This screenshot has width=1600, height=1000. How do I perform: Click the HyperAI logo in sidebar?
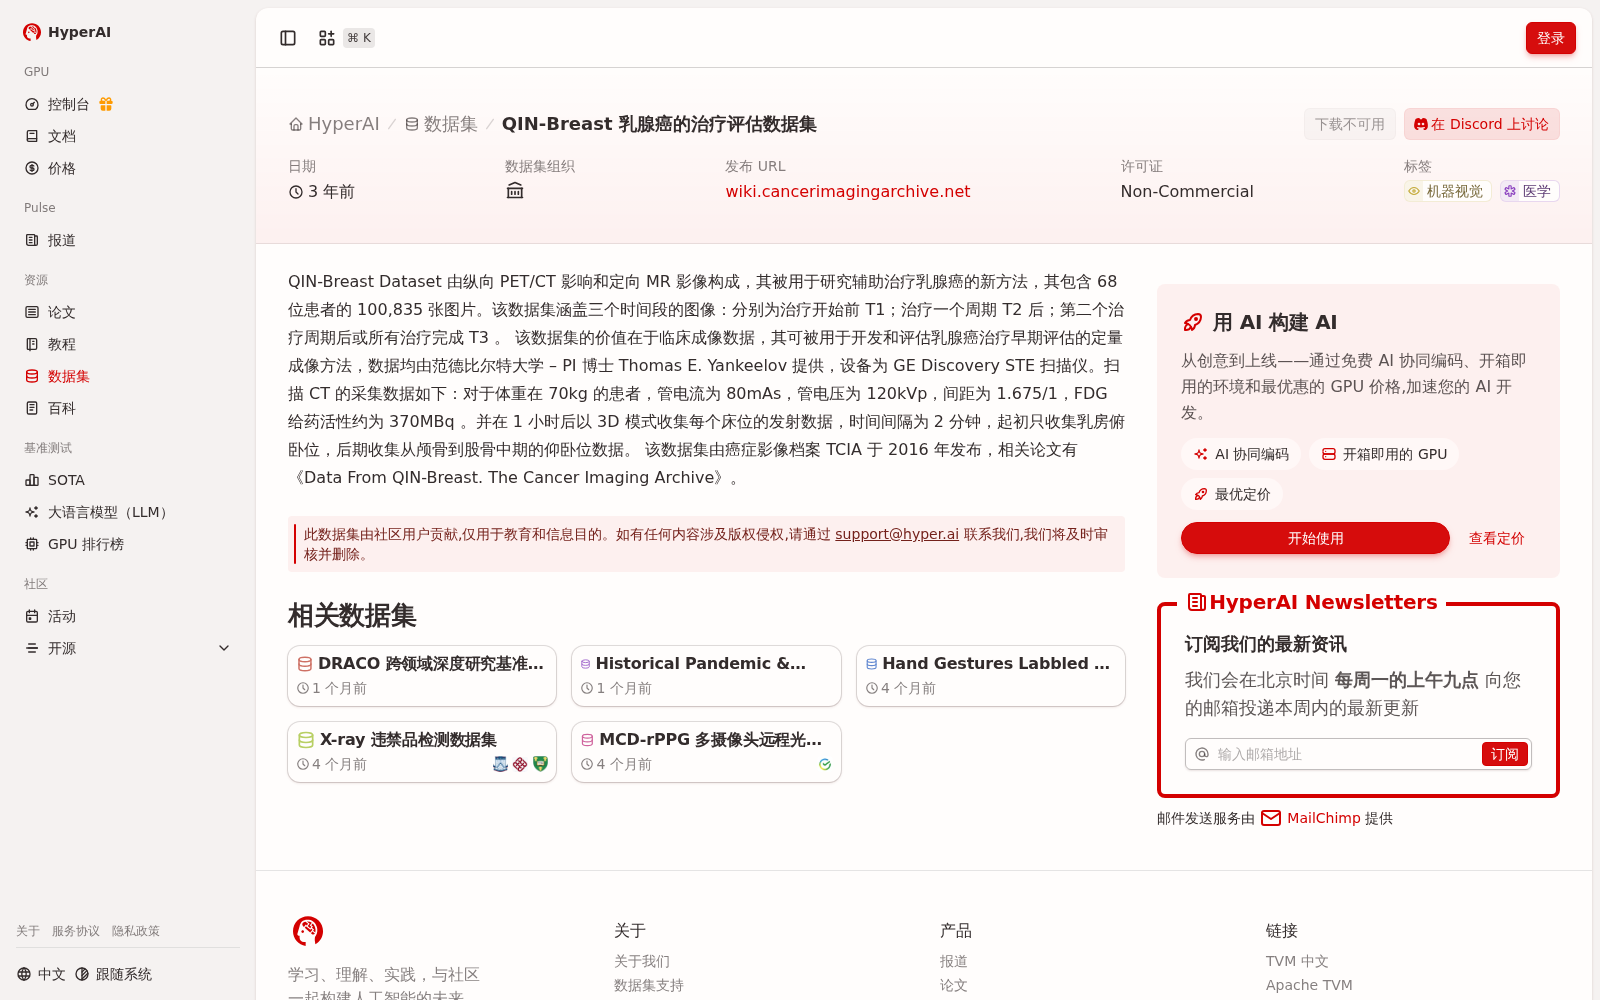click(x=67, y=32)
